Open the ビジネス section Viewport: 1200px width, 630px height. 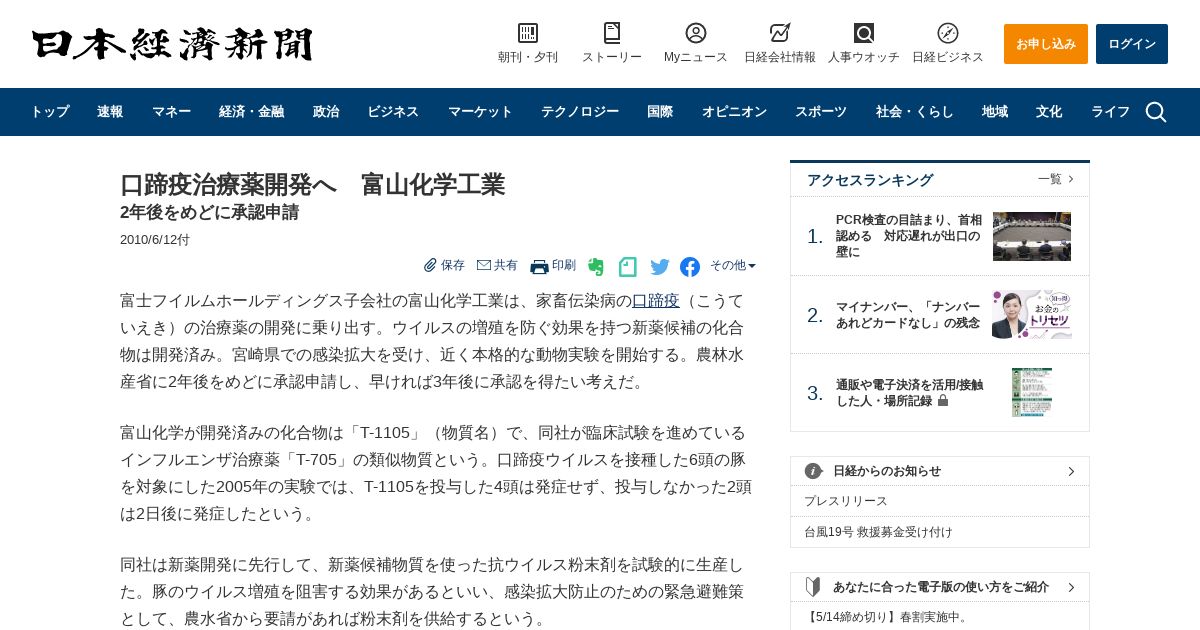(x=393, y=112)
